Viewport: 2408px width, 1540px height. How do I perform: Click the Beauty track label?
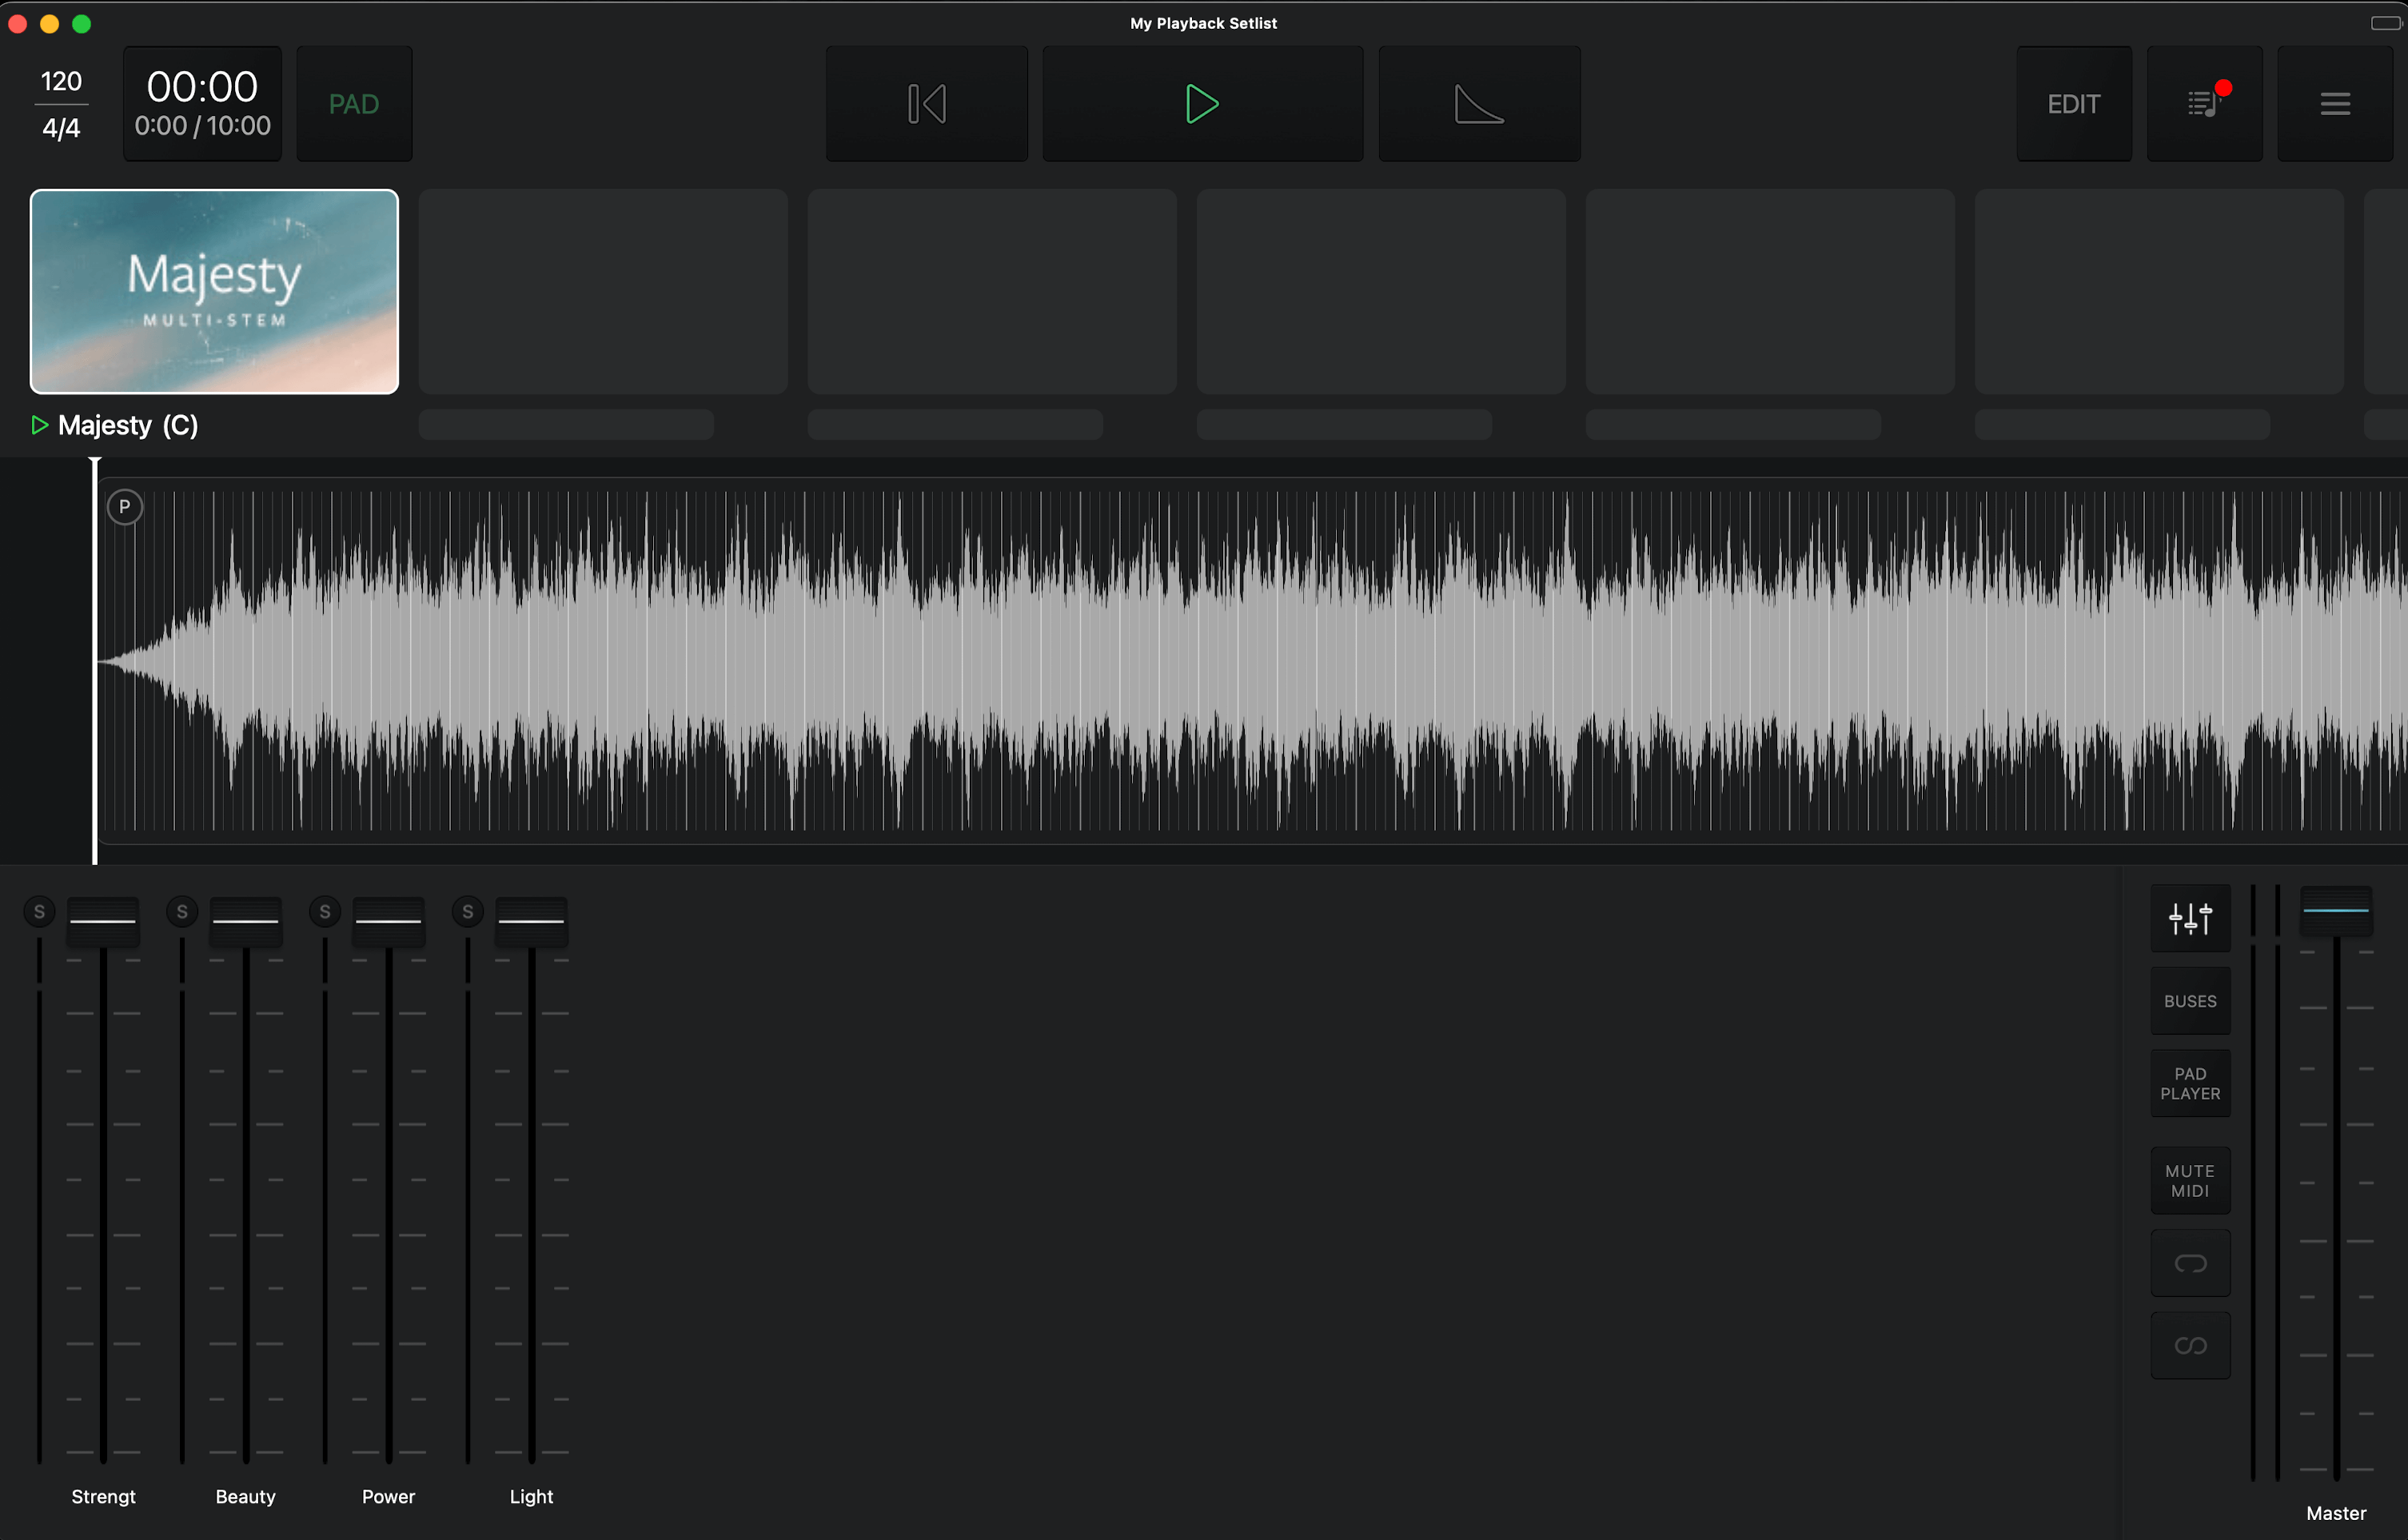click(246, 1496)
